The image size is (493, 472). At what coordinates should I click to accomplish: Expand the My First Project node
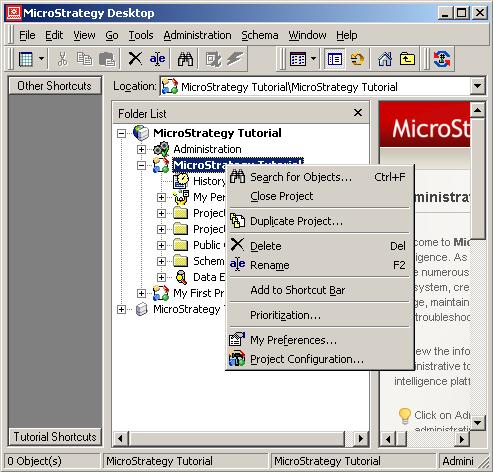tap(141, 293)
